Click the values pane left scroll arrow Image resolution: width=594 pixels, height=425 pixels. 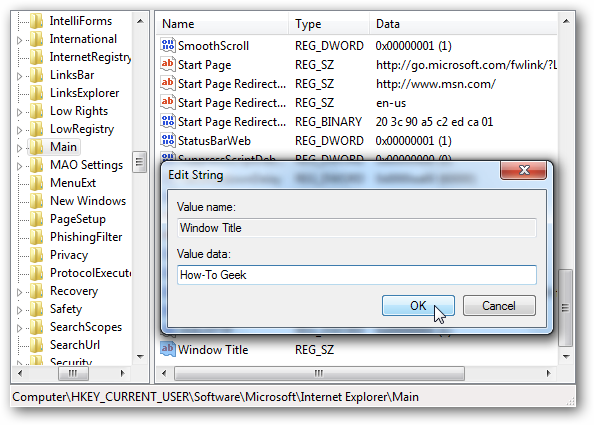(164, 373)
